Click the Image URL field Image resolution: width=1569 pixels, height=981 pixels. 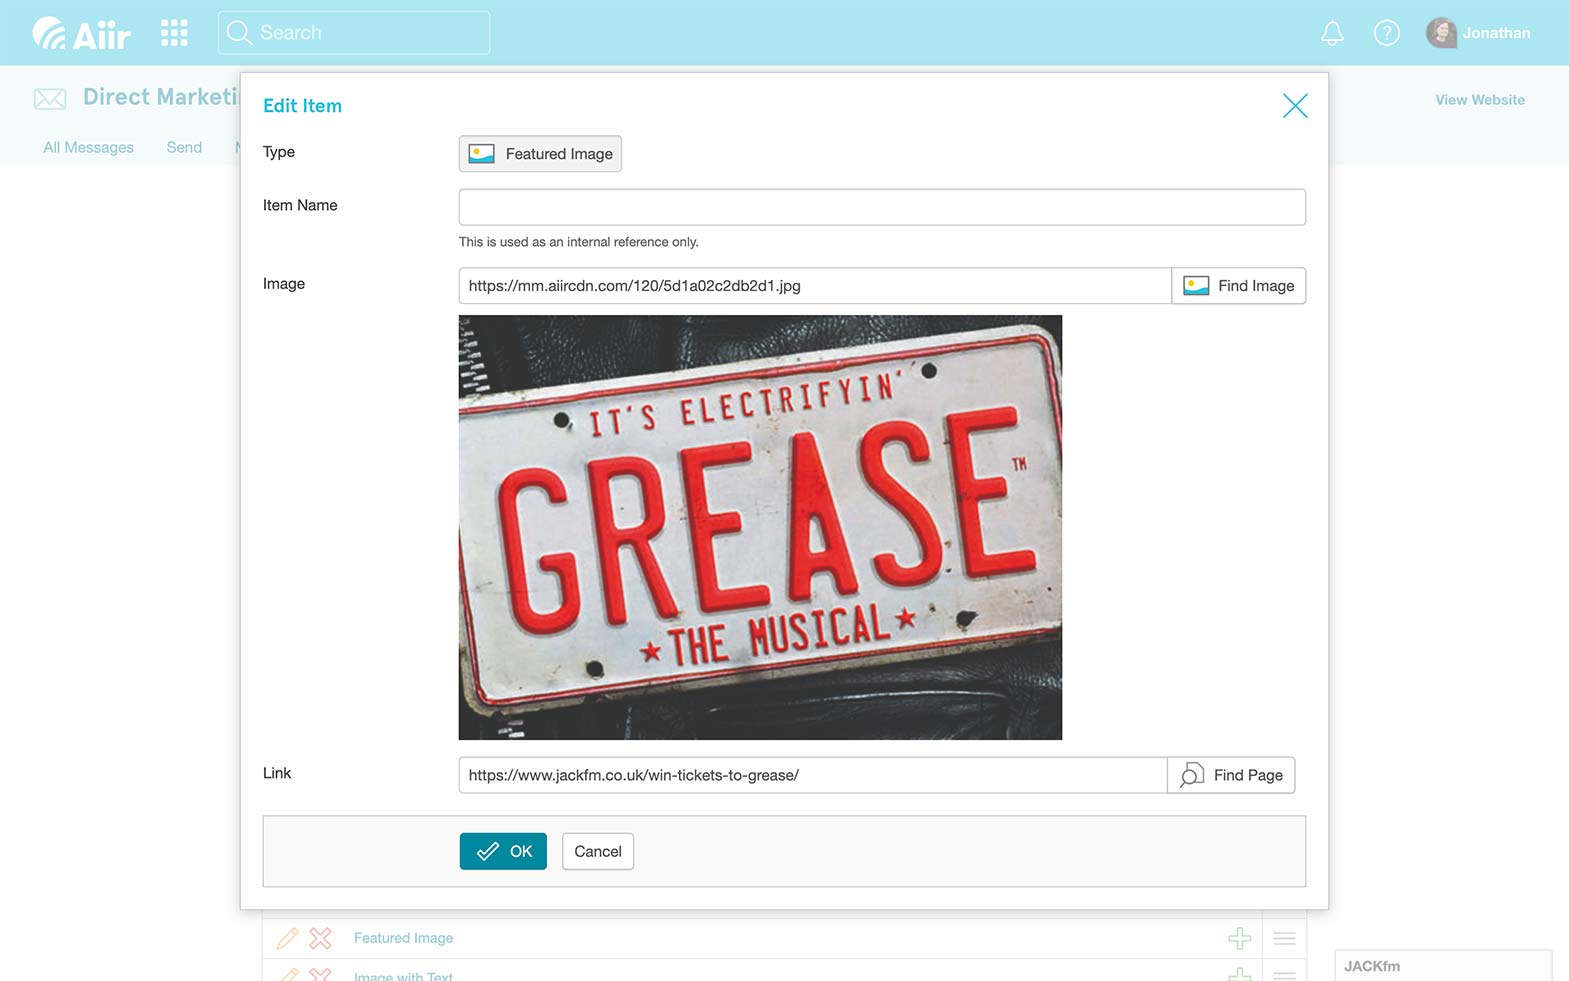click(815, 286)
